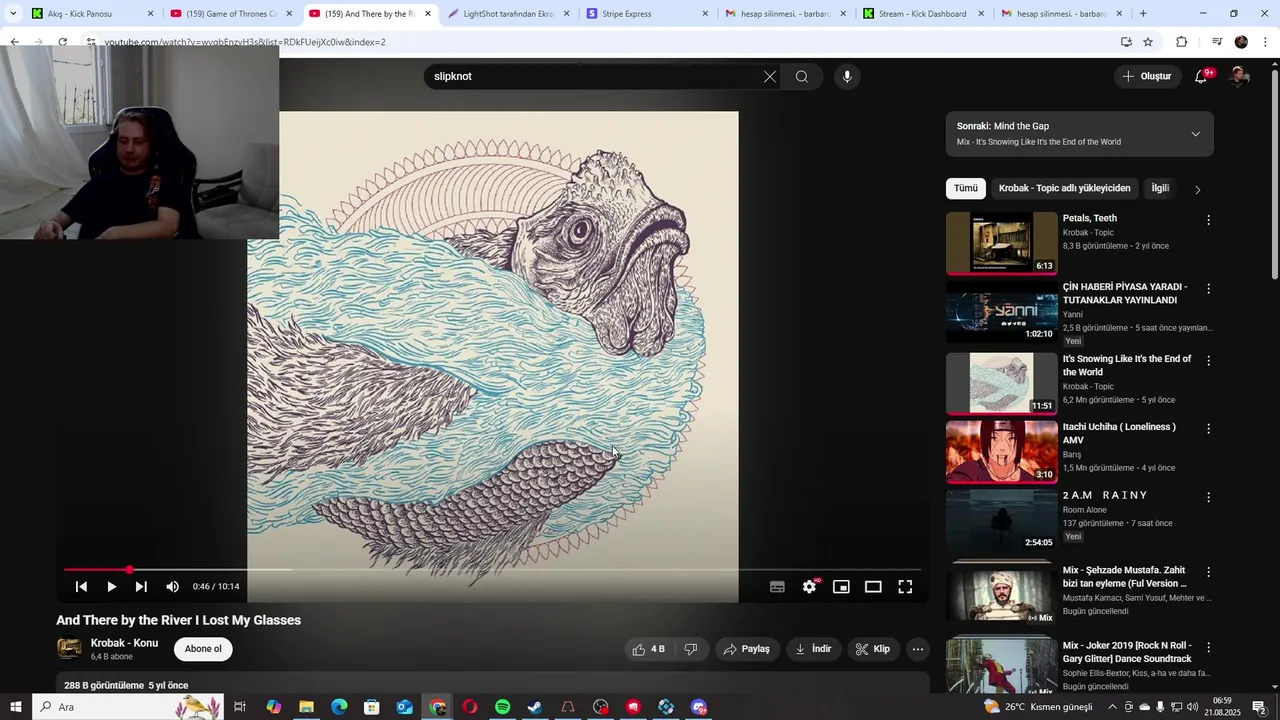Play the video with the play button
Viewport: 1280px width, 720px height.
111,587
